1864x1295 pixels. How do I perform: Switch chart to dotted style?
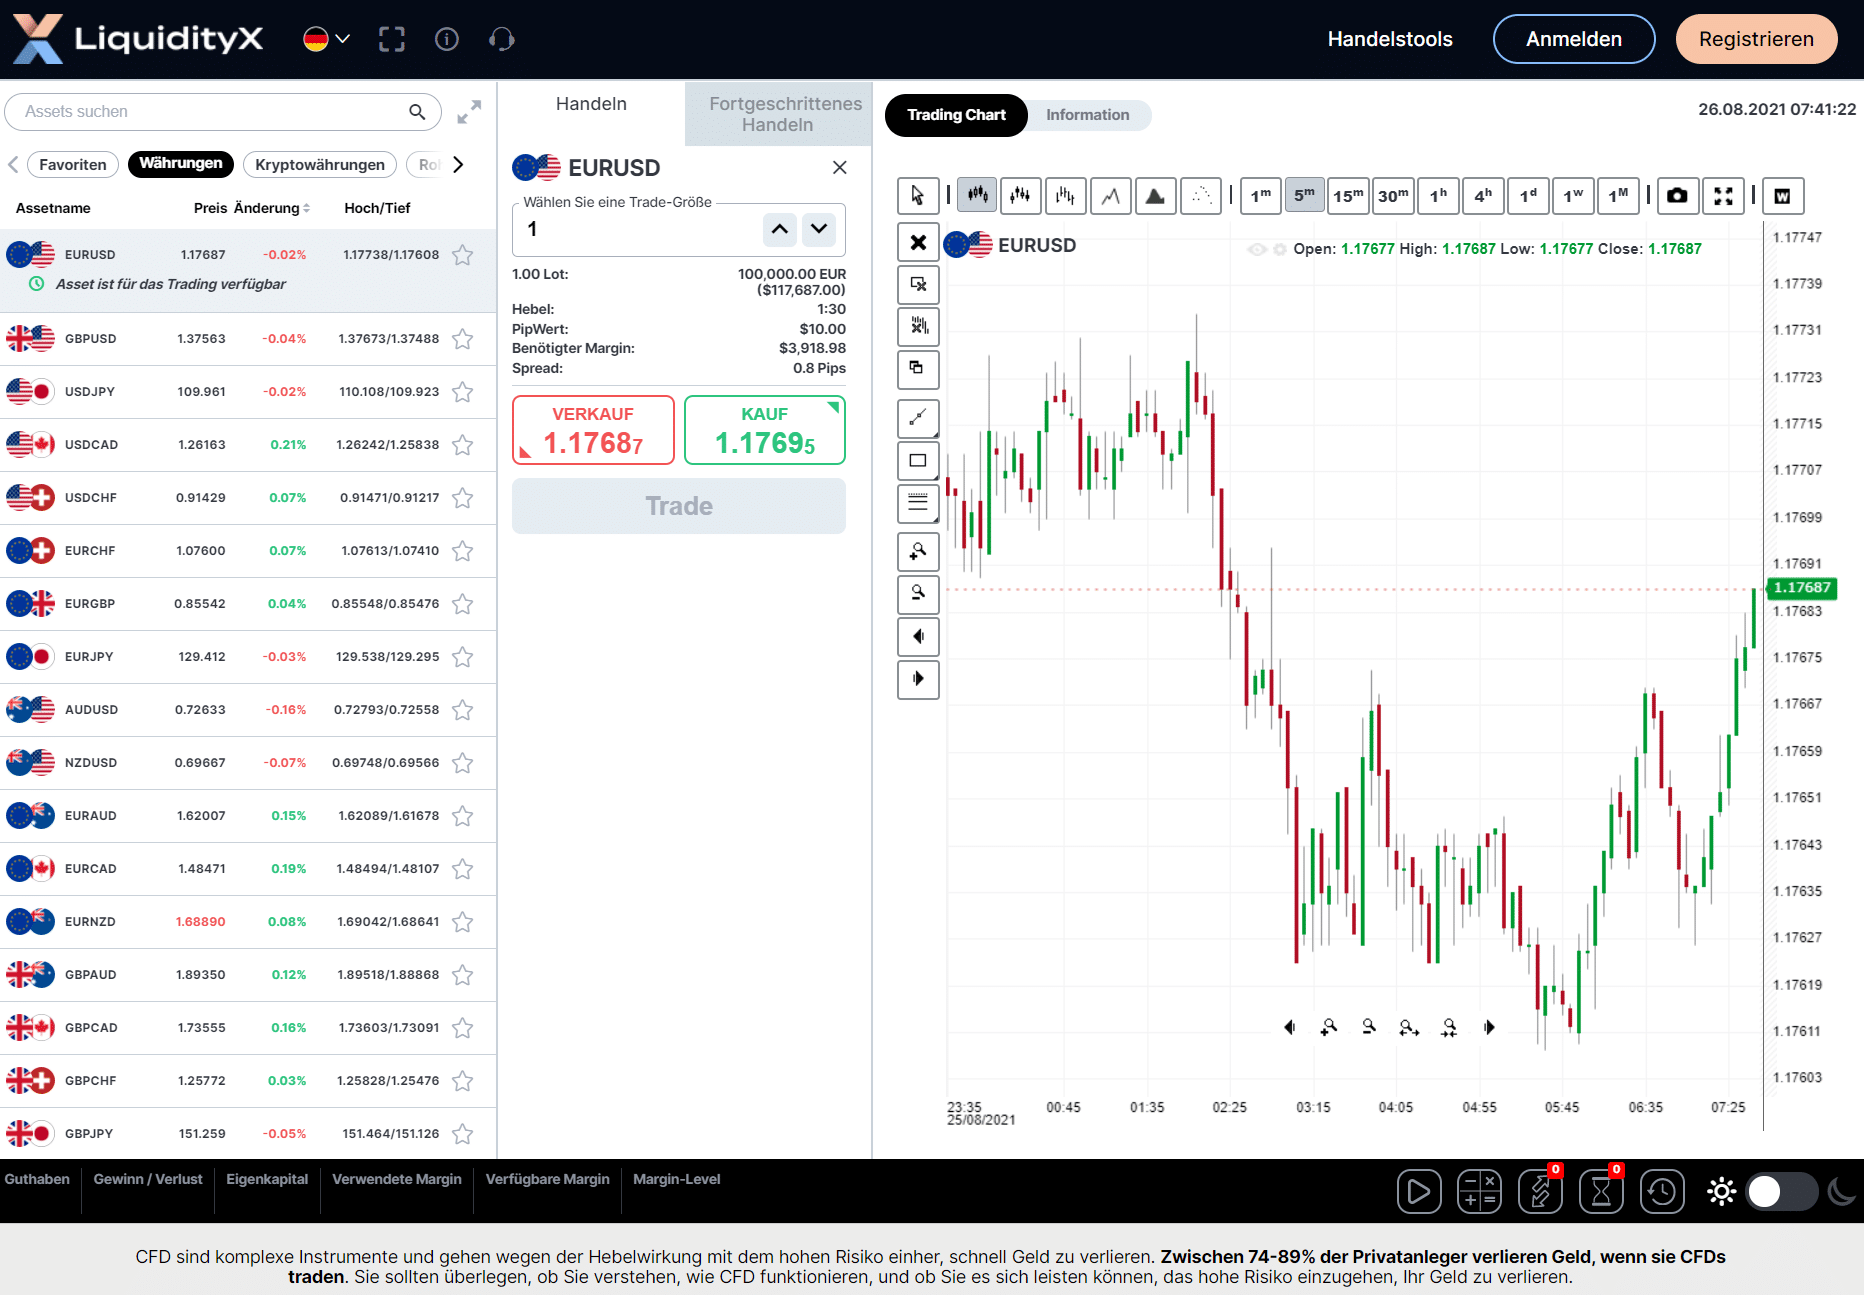pyautogui.click(x=1201, y=196)
